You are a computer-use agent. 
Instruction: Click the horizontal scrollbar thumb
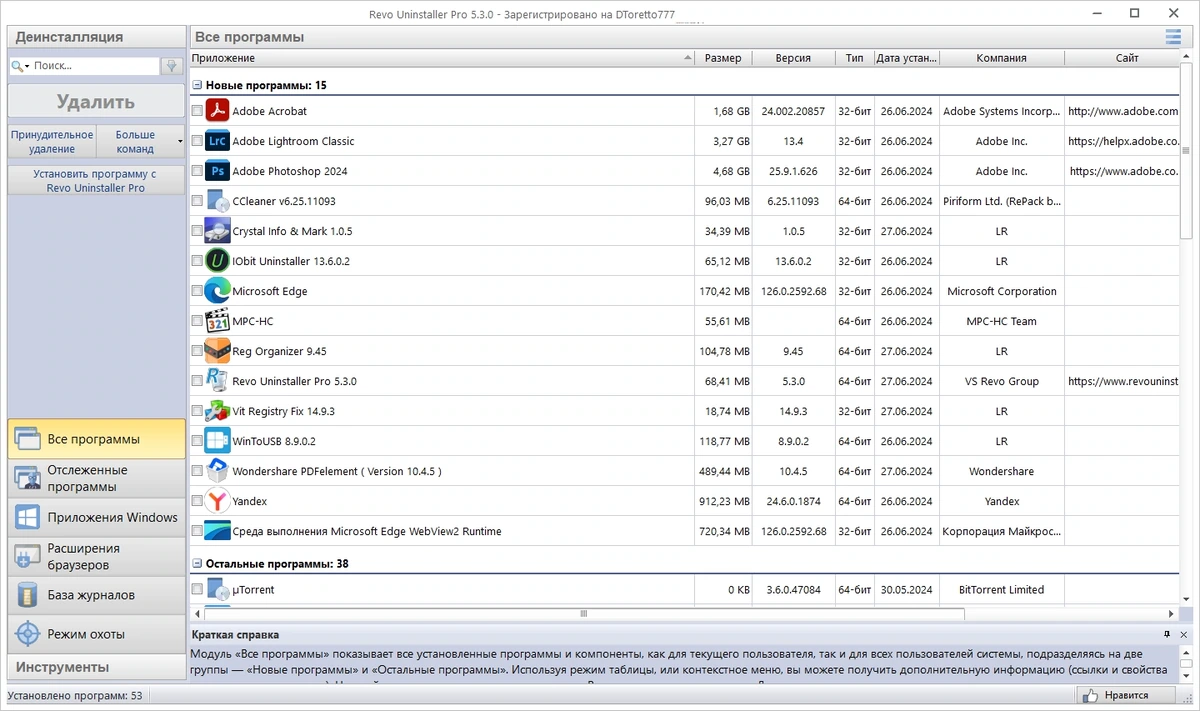(583, 613)
